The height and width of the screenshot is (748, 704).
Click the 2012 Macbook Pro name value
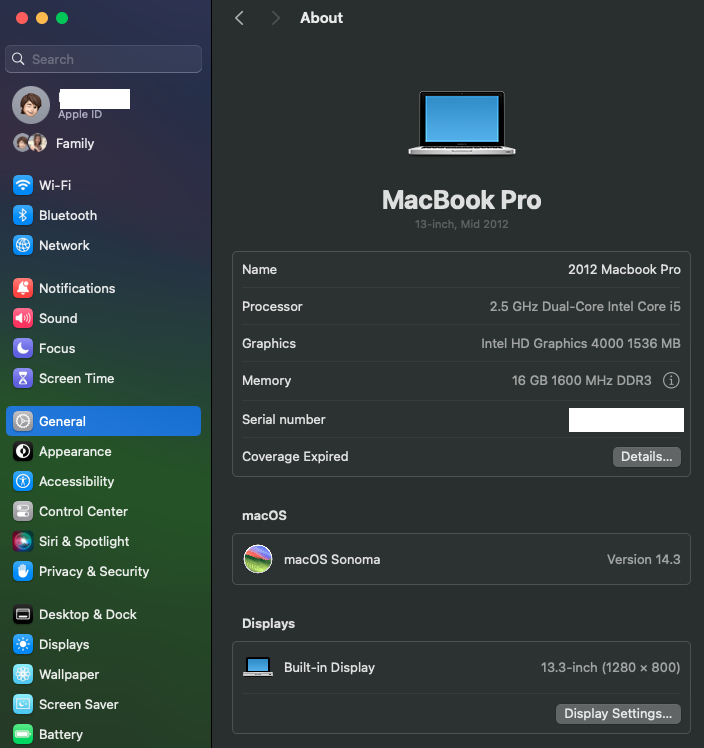point(624,270)
